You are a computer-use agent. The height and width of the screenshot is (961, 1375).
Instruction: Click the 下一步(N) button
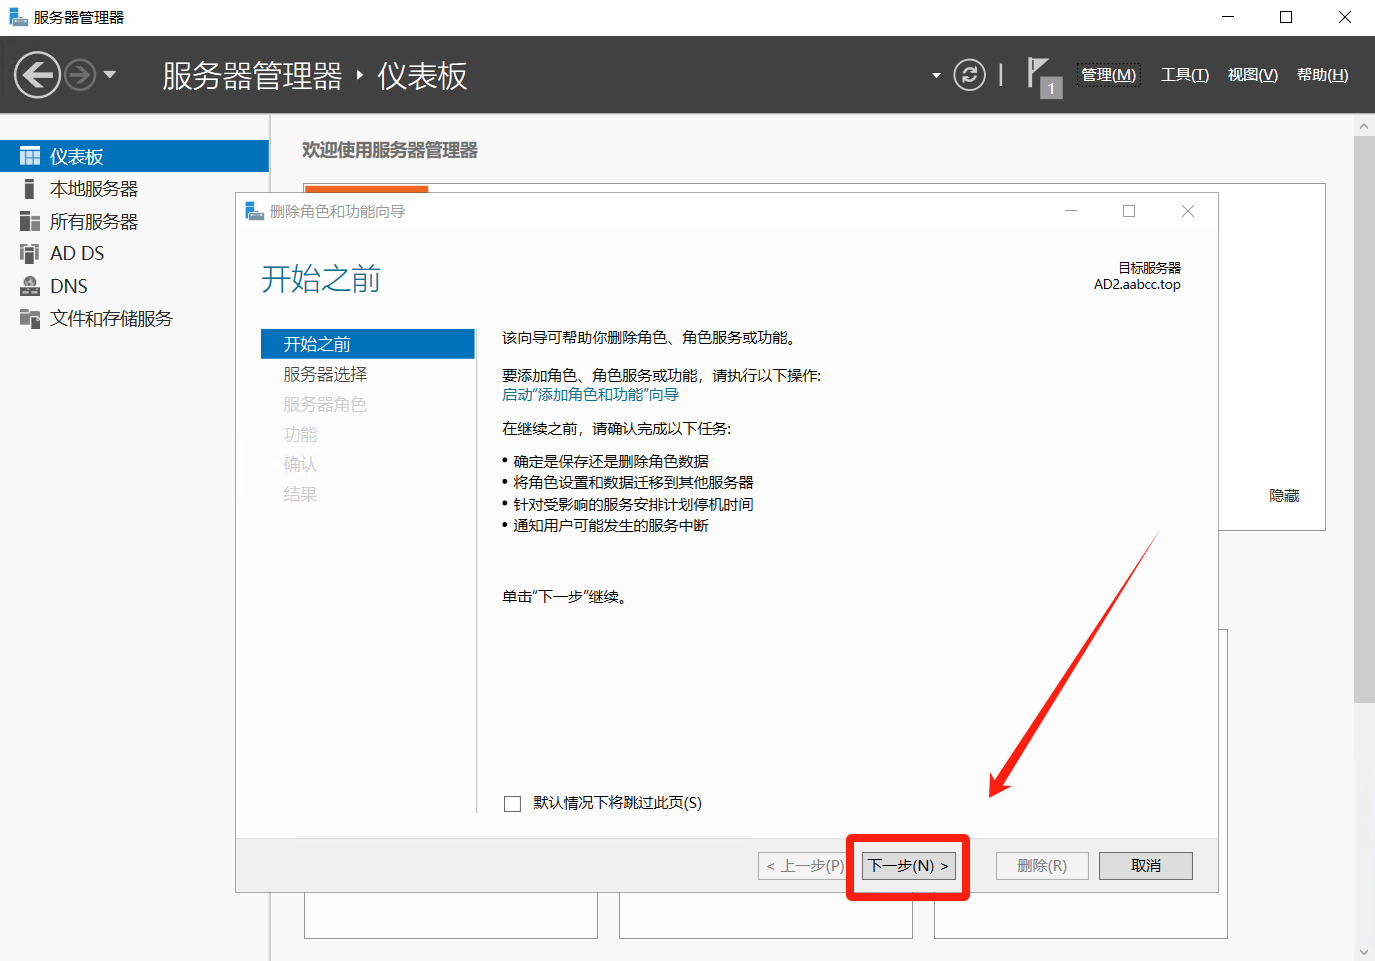point(908,866)
